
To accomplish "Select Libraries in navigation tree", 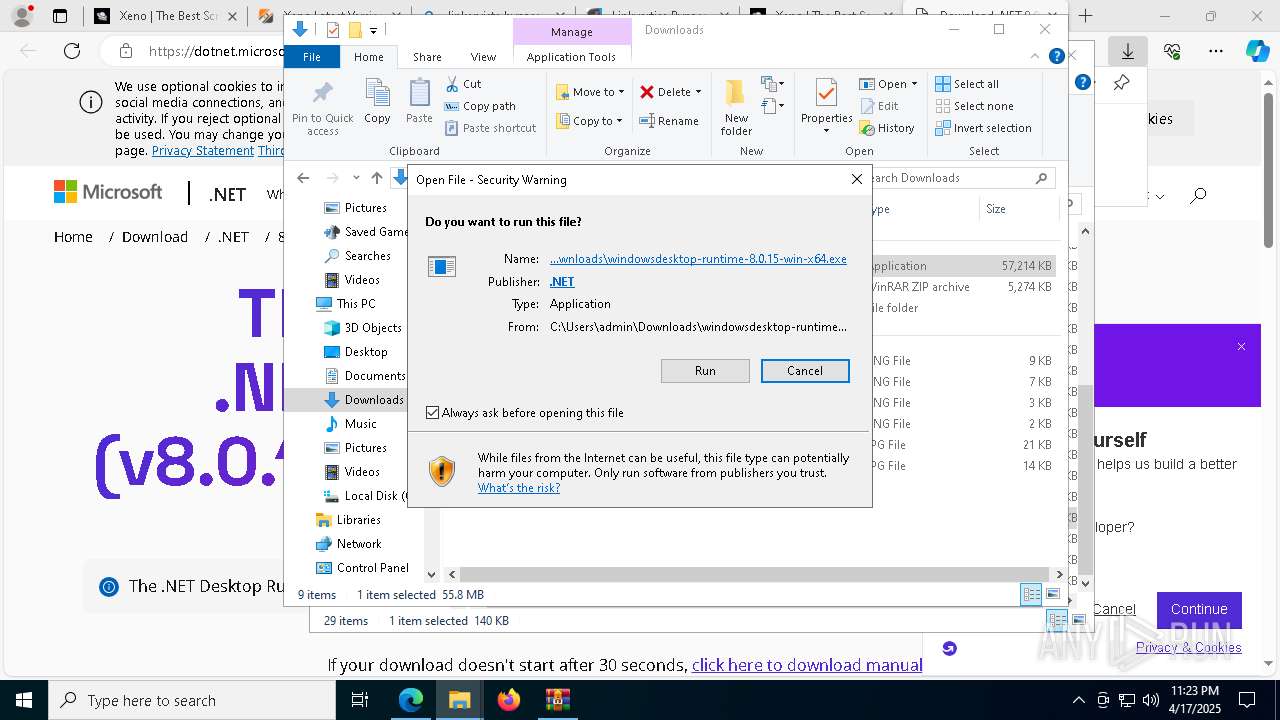I will click(x=348, y=520).
